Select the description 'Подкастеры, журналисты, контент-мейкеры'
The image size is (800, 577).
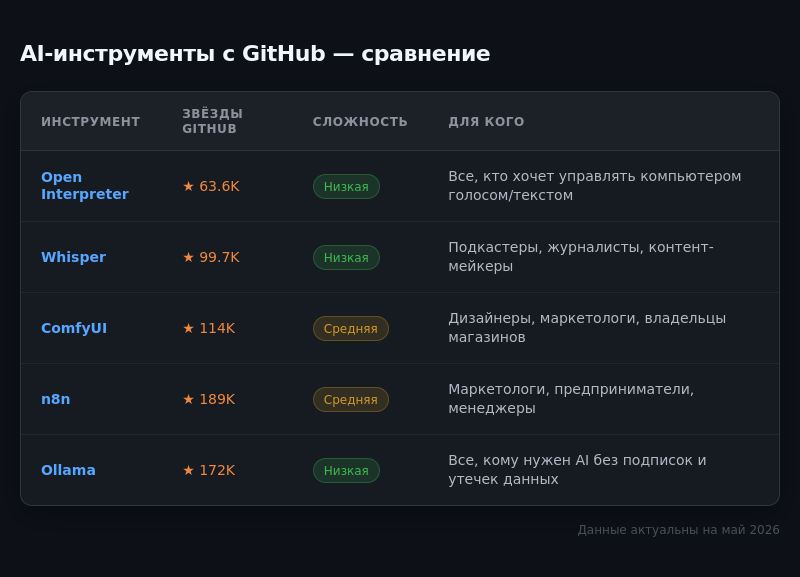[x=581, y=257]
